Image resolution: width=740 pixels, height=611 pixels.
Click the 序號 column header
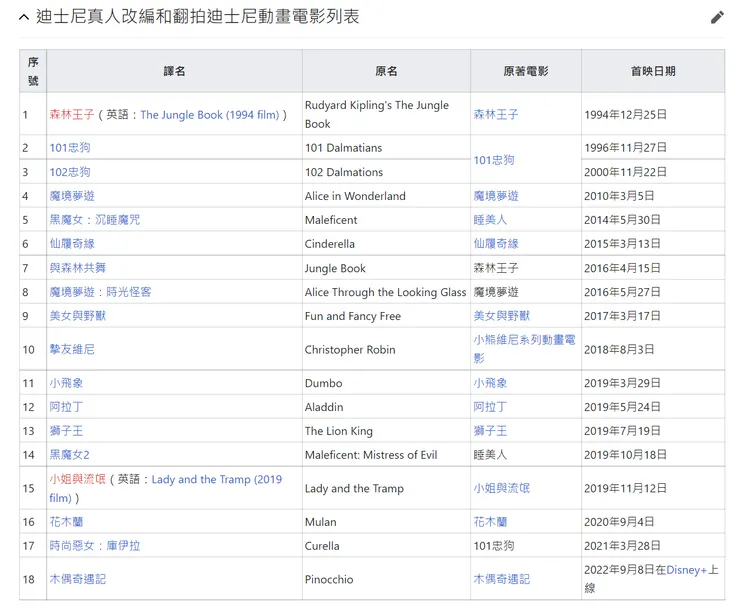(33, 71)
